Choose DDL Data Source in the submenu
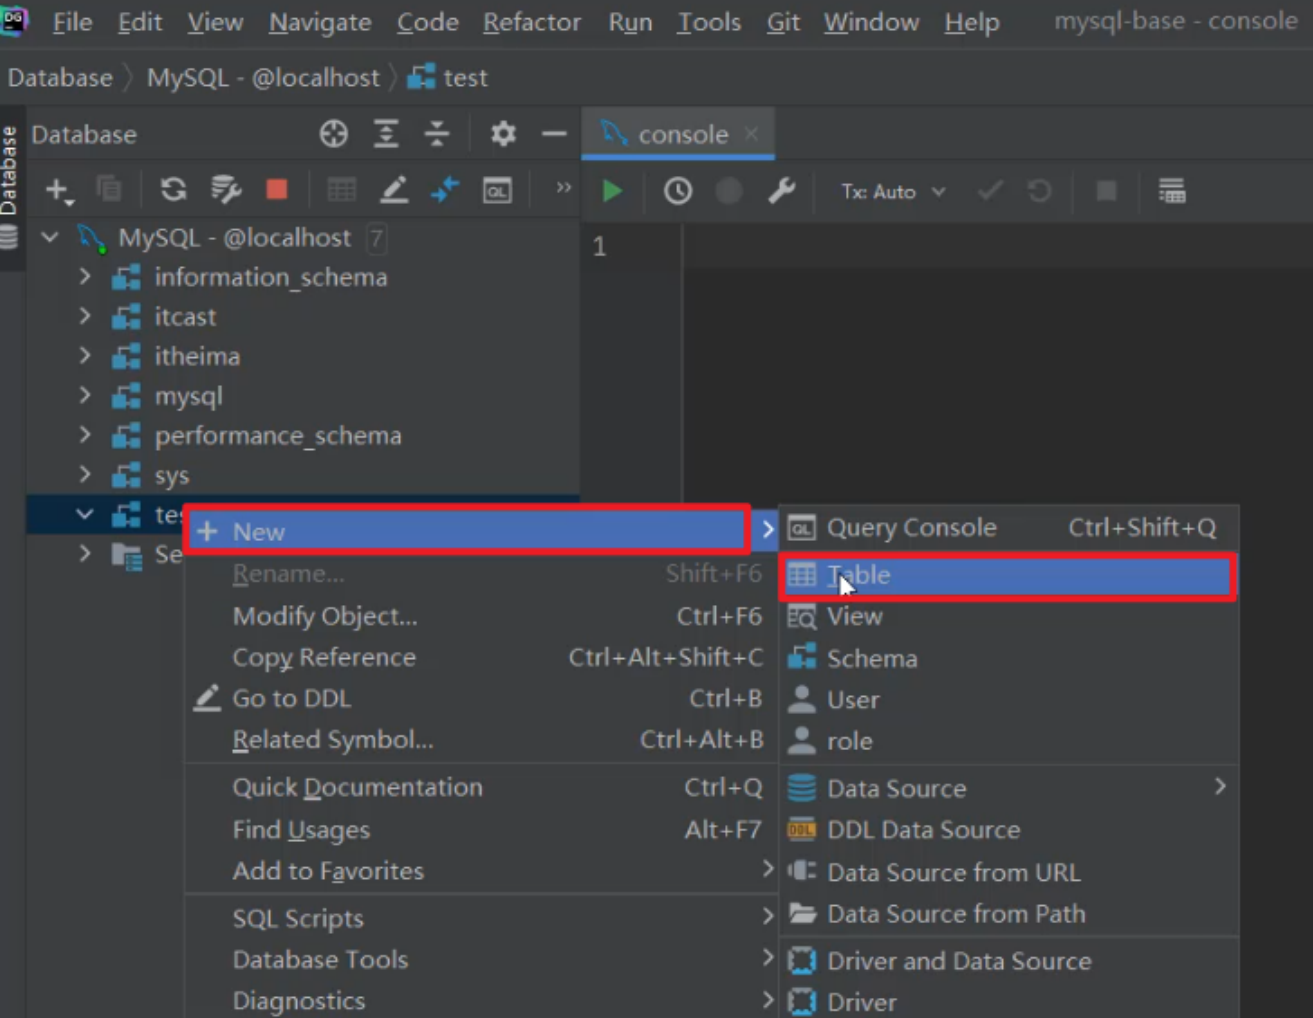Screen dimensions: 1313x1018 click(x=1008, y=830)
